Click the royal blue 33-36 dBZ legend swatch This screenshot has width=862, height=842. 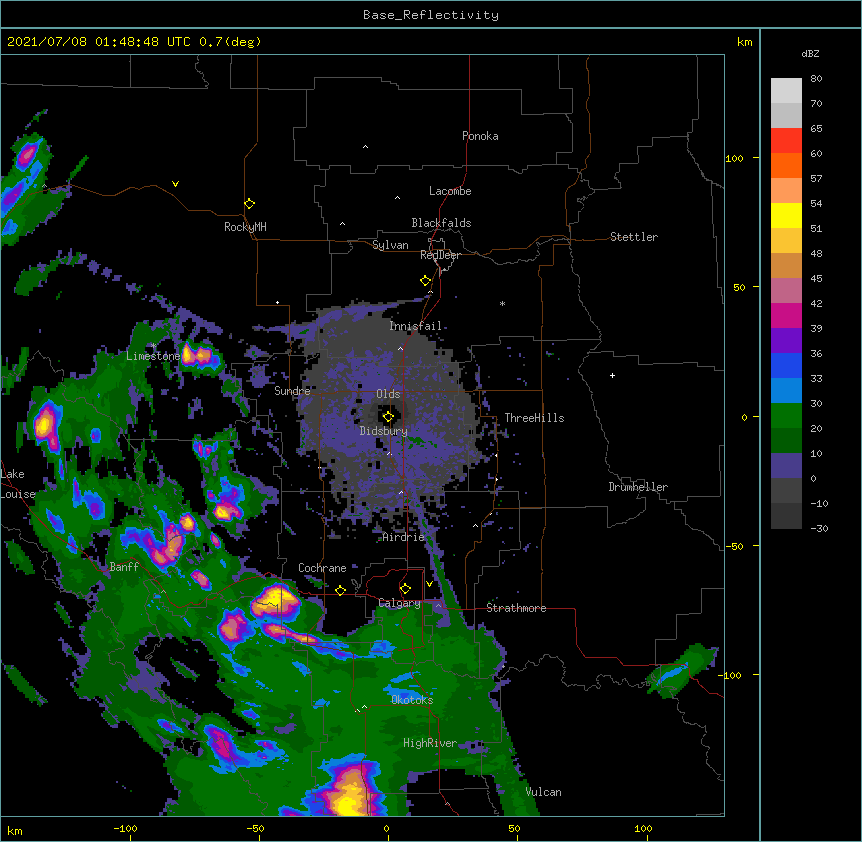(x=786, y=365)
